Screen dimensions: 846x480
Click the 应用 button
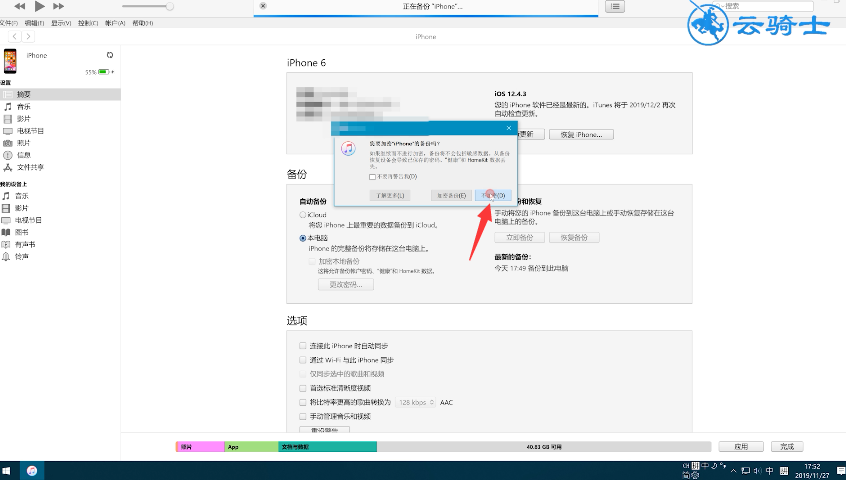[x=741, y=447]
